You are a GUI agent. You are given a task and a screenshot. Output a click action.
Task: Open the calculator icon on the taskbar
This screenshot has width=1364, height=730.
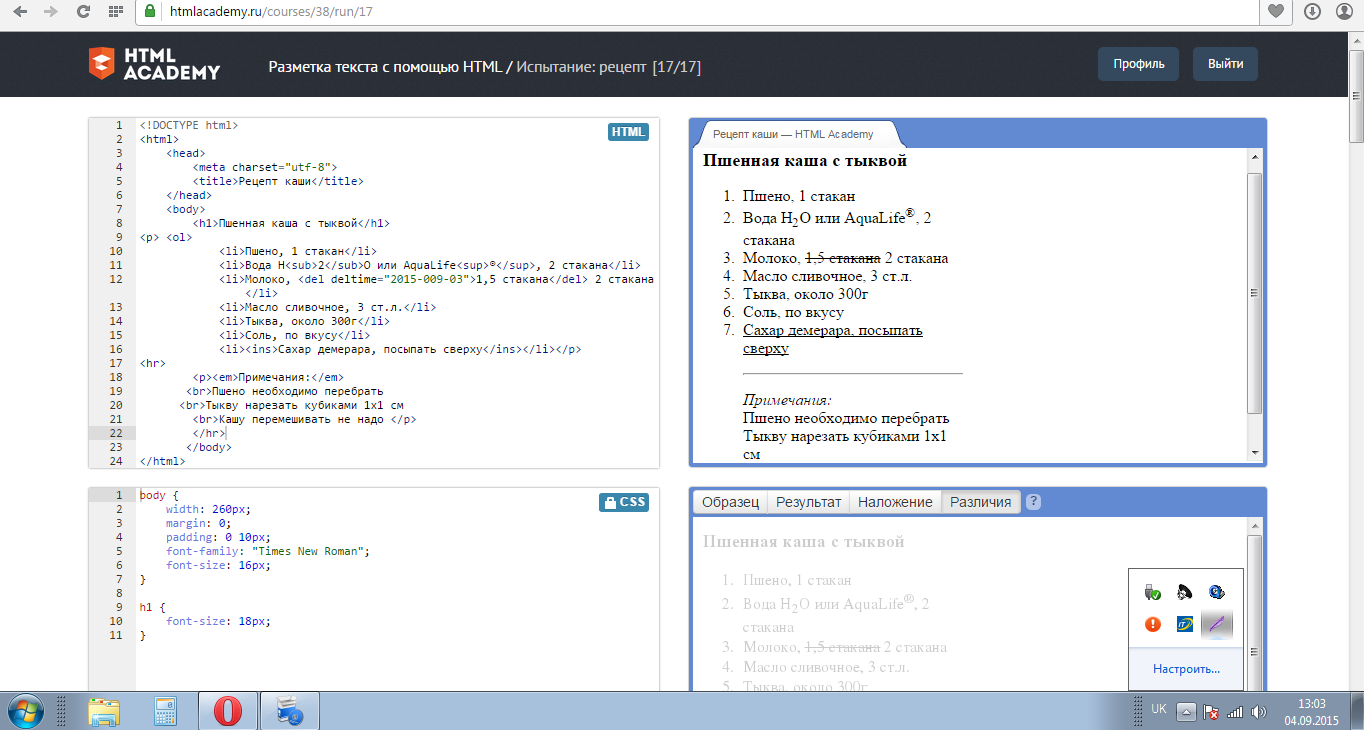pos(166,711)
